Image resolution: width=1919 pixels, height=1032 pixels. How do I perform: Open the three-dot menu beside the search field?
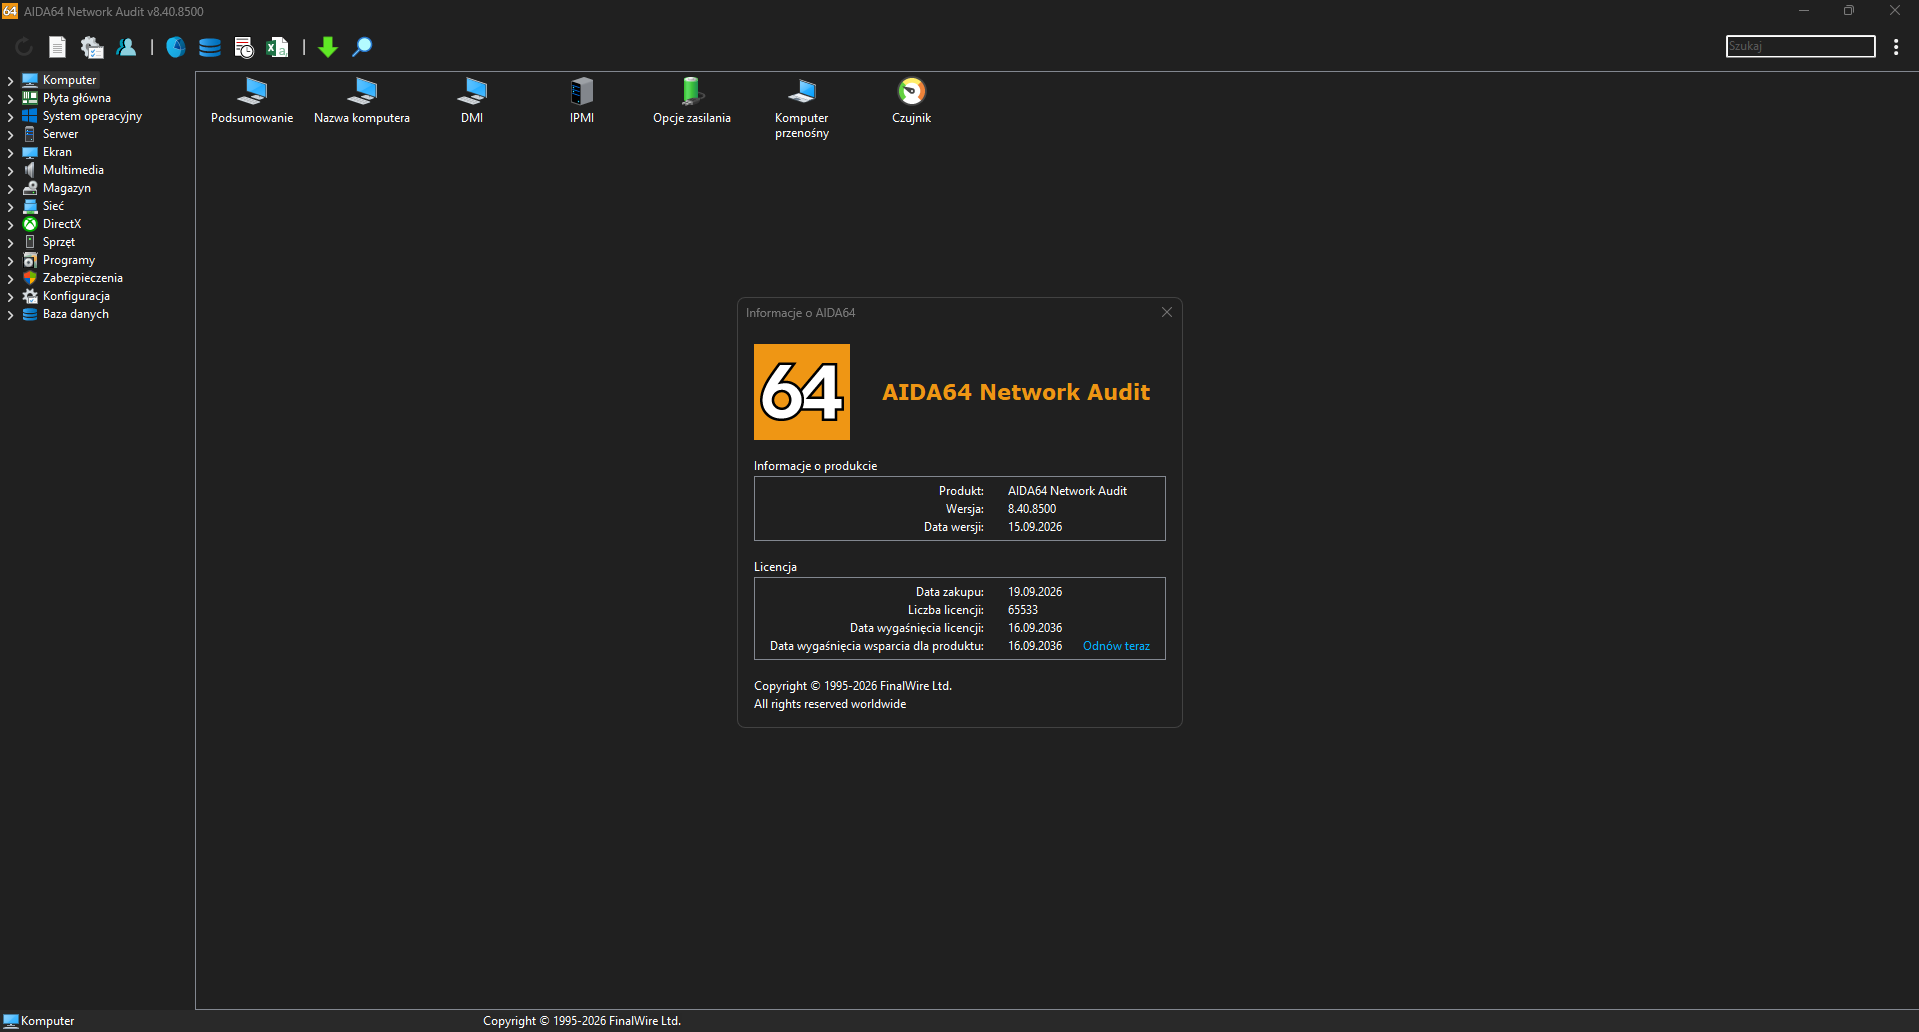(x=1896, y=47)
